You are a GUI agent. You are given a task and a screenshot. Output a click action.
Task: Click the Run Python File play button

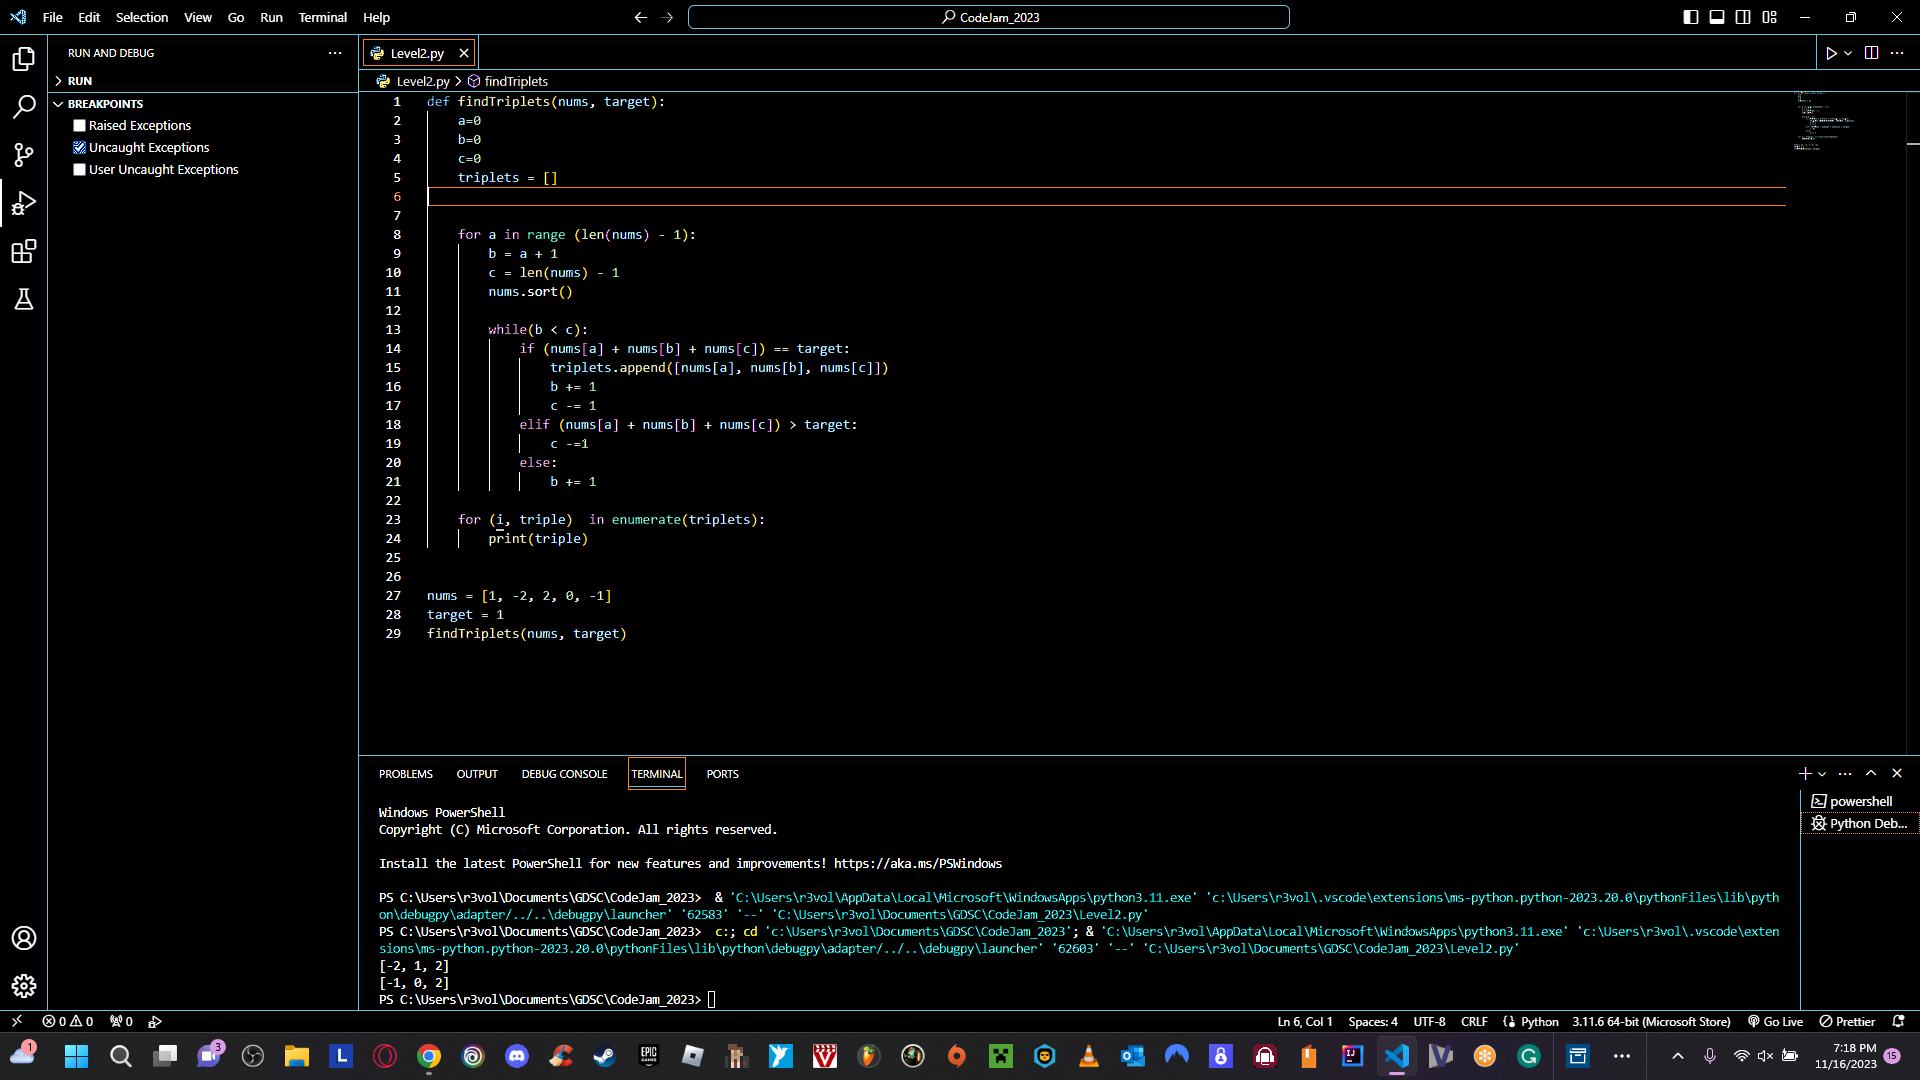tap(1831, 53)
